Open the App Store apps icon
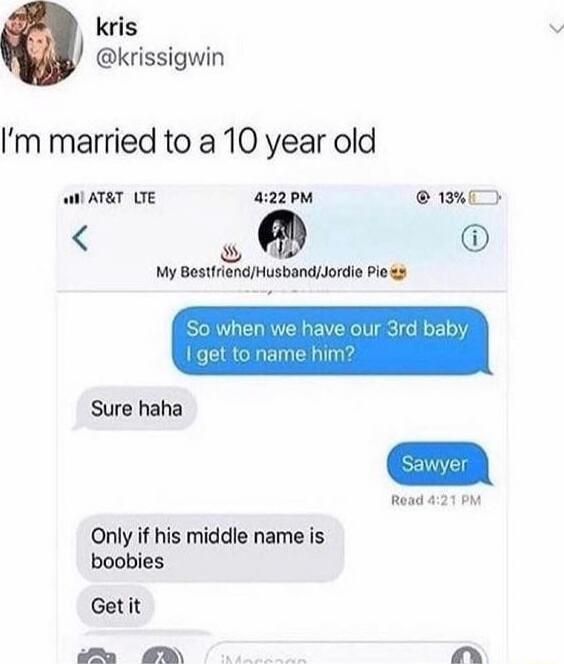Screen dimensions: 564x664 point(163,656)
